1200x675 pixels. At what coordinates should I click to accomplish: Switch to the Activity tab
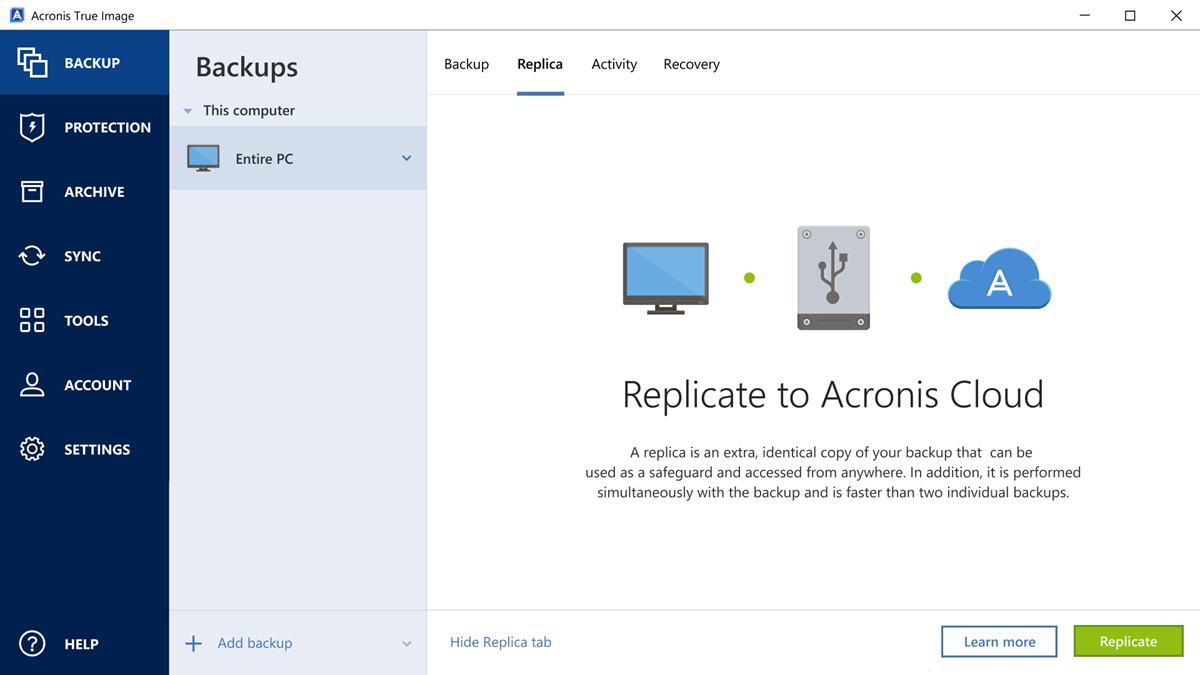click(x=614, y=64)
